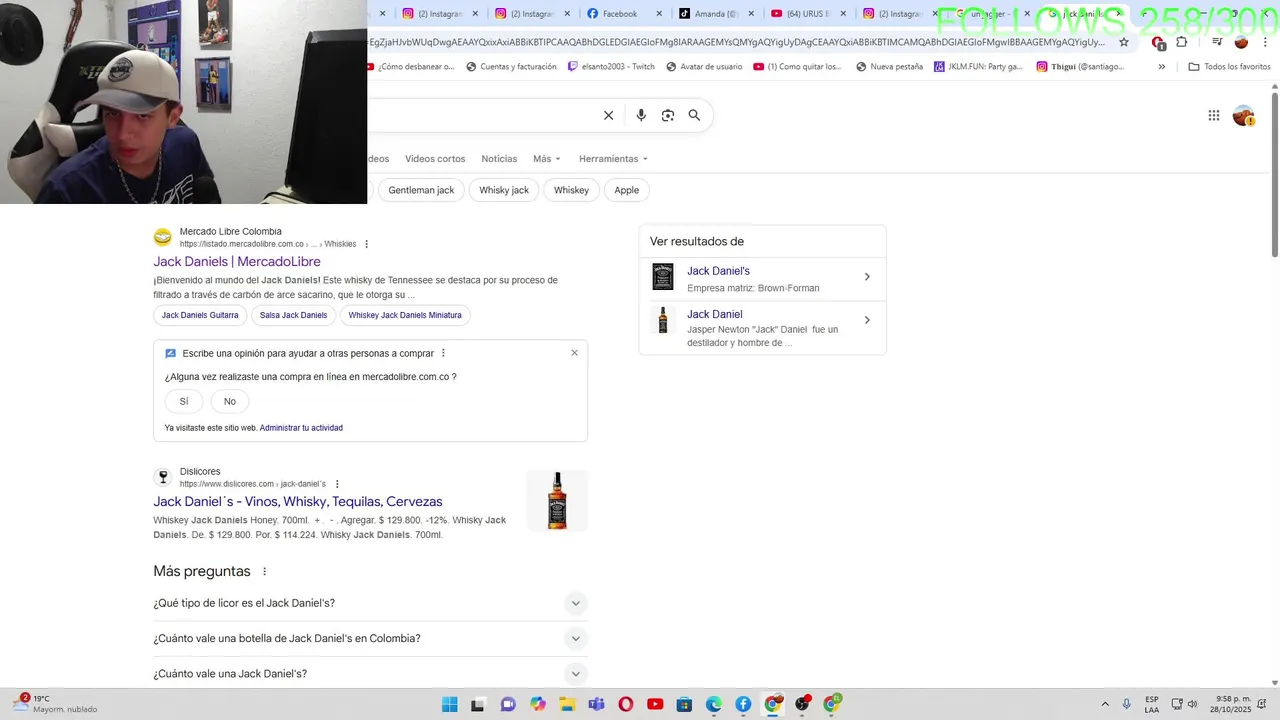Open Microsoft Store from taskbar

pos(684,704)
